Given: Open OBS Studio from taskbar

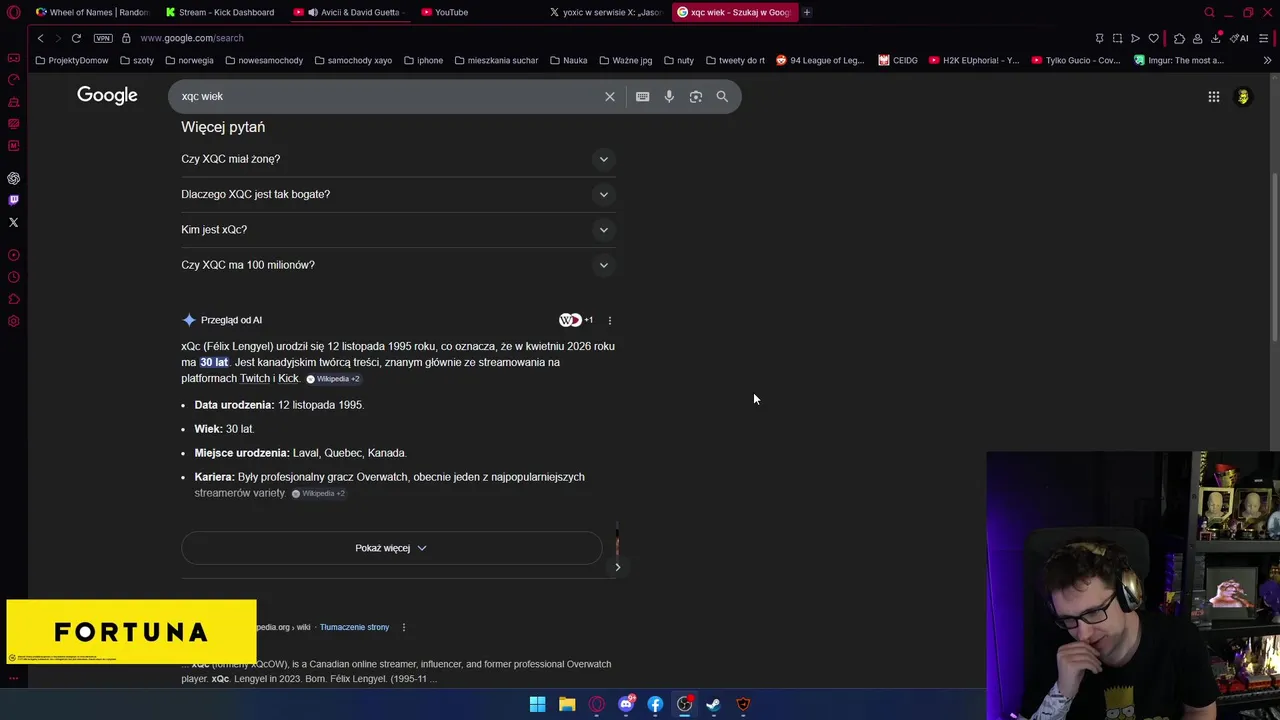Looking at the screenshot, I should coord(684,704).
